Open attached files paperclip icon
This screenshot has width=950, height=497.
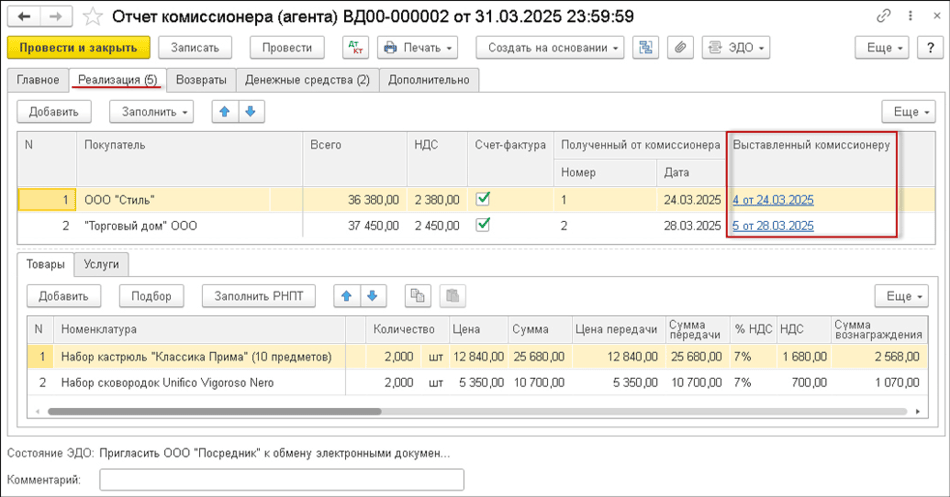679,48
